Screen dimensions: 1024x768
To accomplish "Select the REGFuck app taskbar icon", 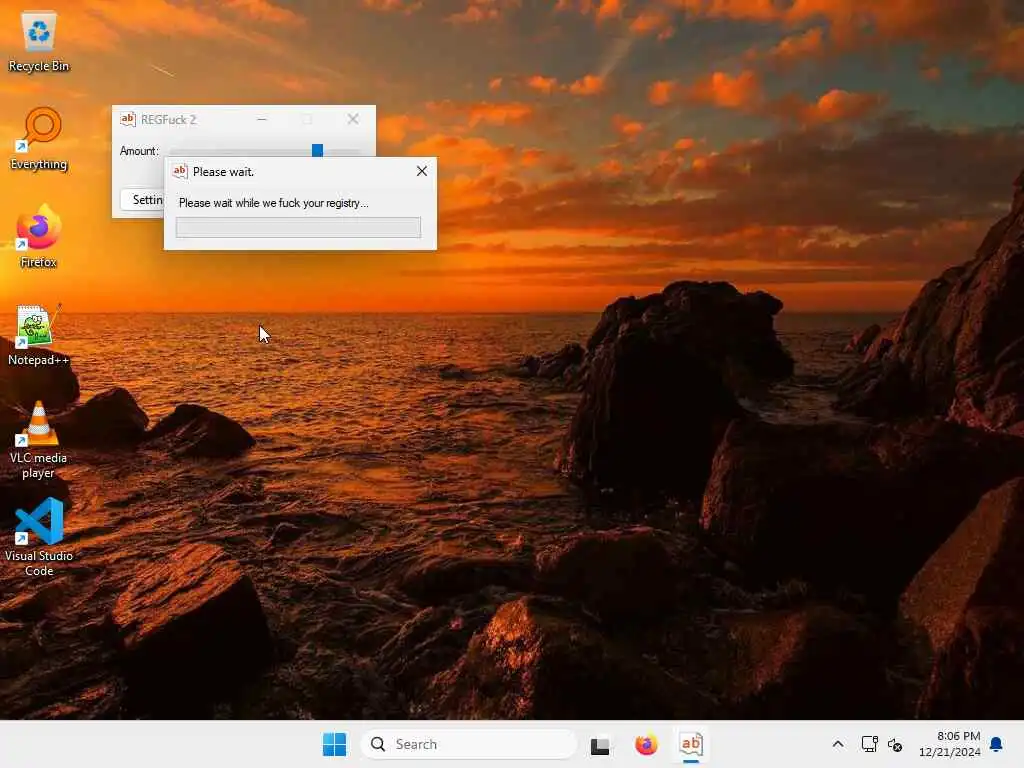I will [691, 744].
